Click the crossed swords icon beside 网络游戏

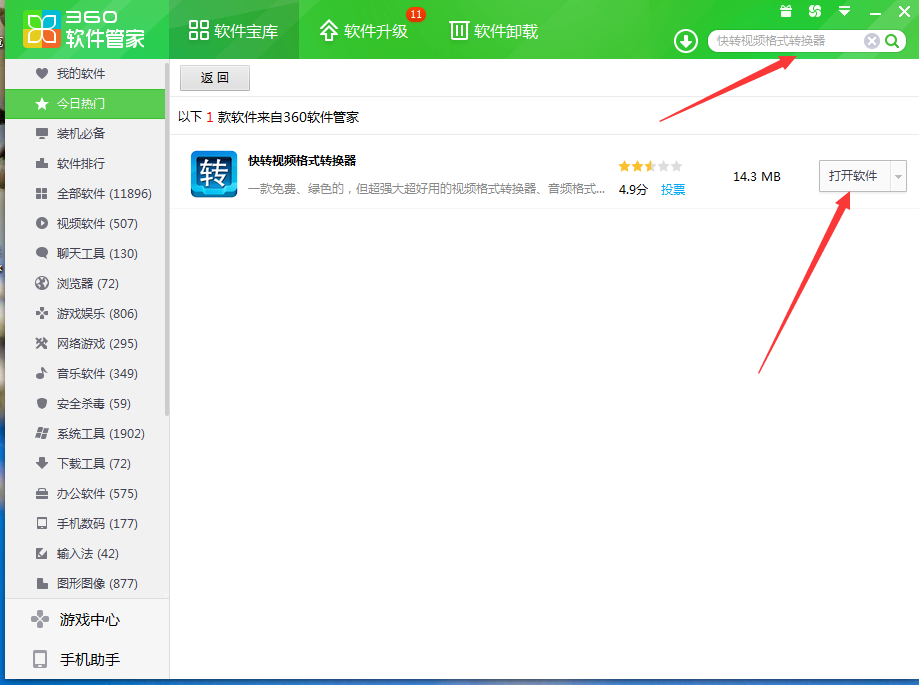pos(42,343)
